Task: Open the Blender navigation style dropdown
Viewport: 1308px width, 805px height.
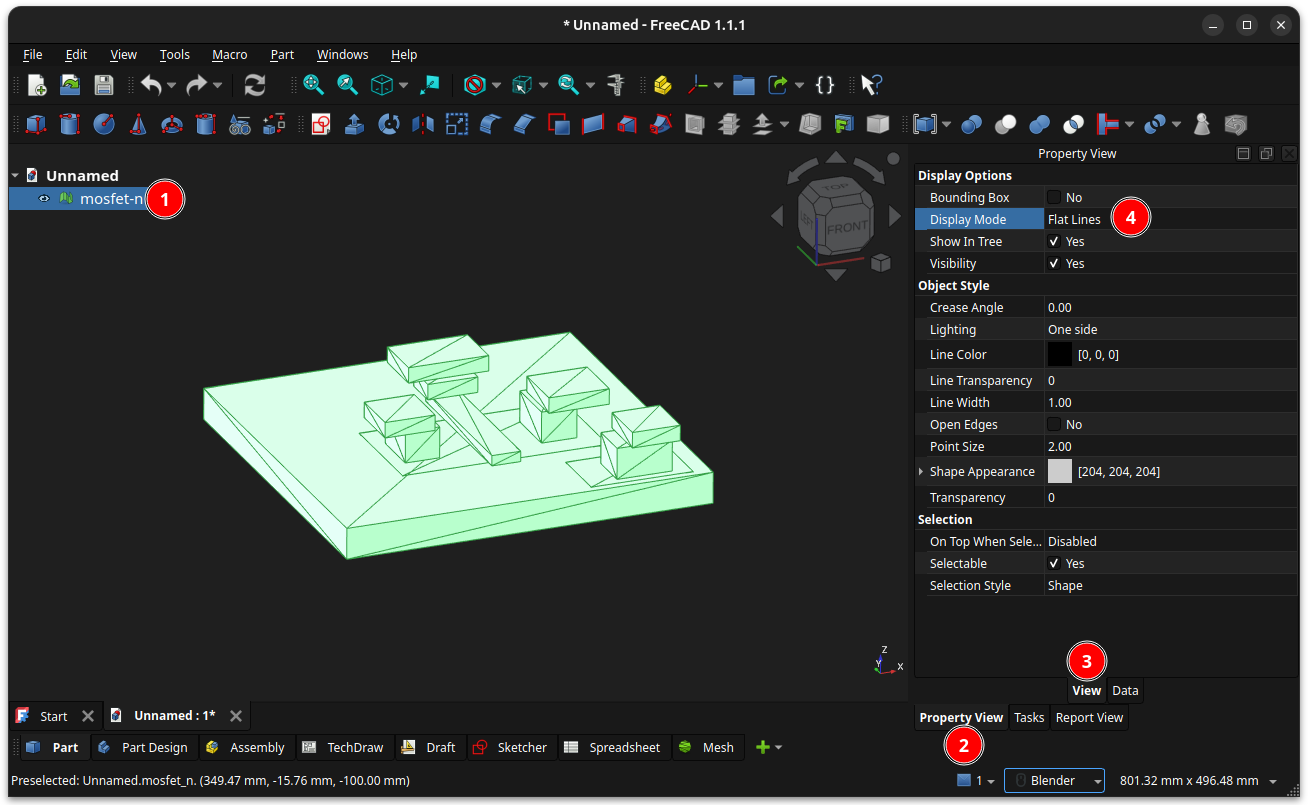Action: point(1054,780)
